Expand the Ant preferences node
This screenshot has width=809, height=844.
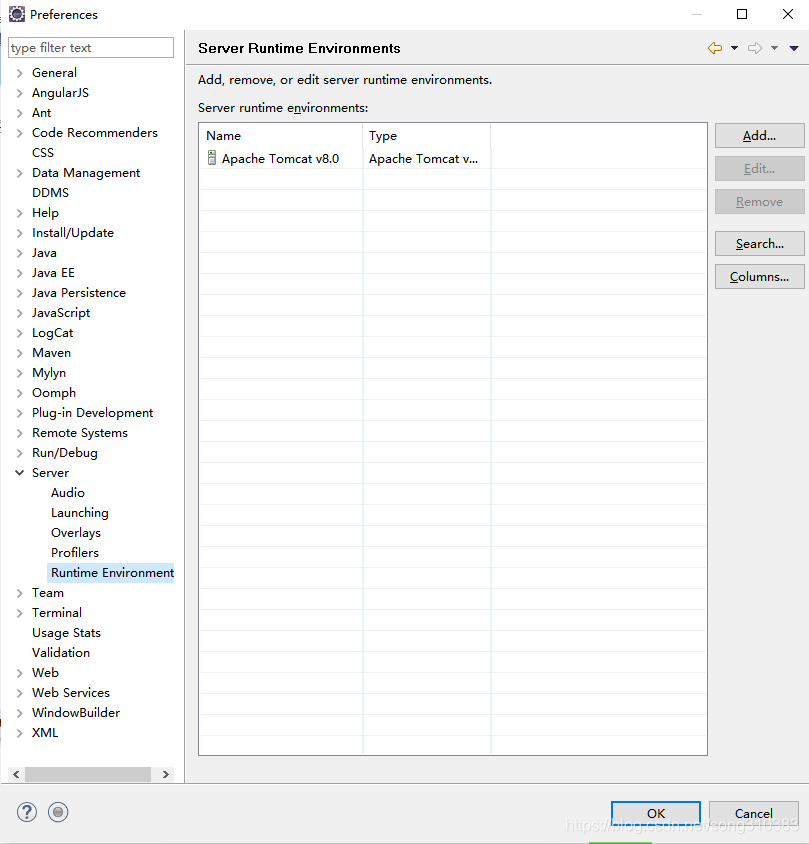click(x=19, y=113)
